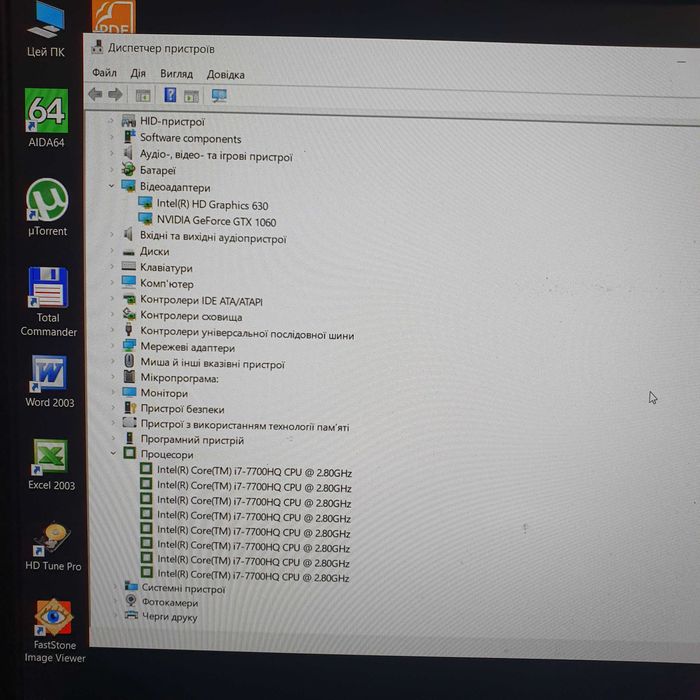Screen dimensions: 700x700
Task: Select Контролери IDE ATA/ATAPI category
Action: point(201,300)
